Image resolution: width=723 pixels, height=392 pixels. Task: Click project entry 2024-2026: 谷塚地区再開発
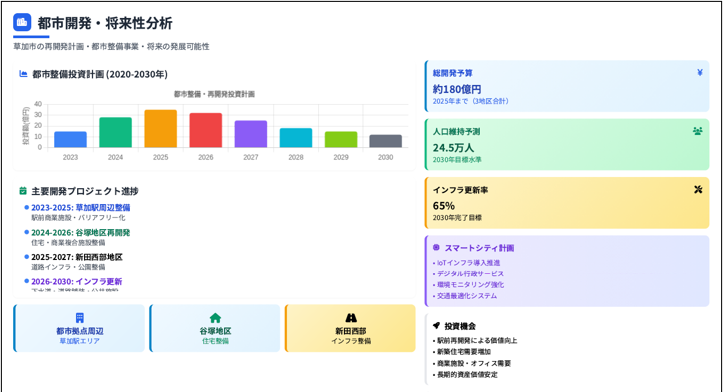pyautogui.click(x=81, y=232)
